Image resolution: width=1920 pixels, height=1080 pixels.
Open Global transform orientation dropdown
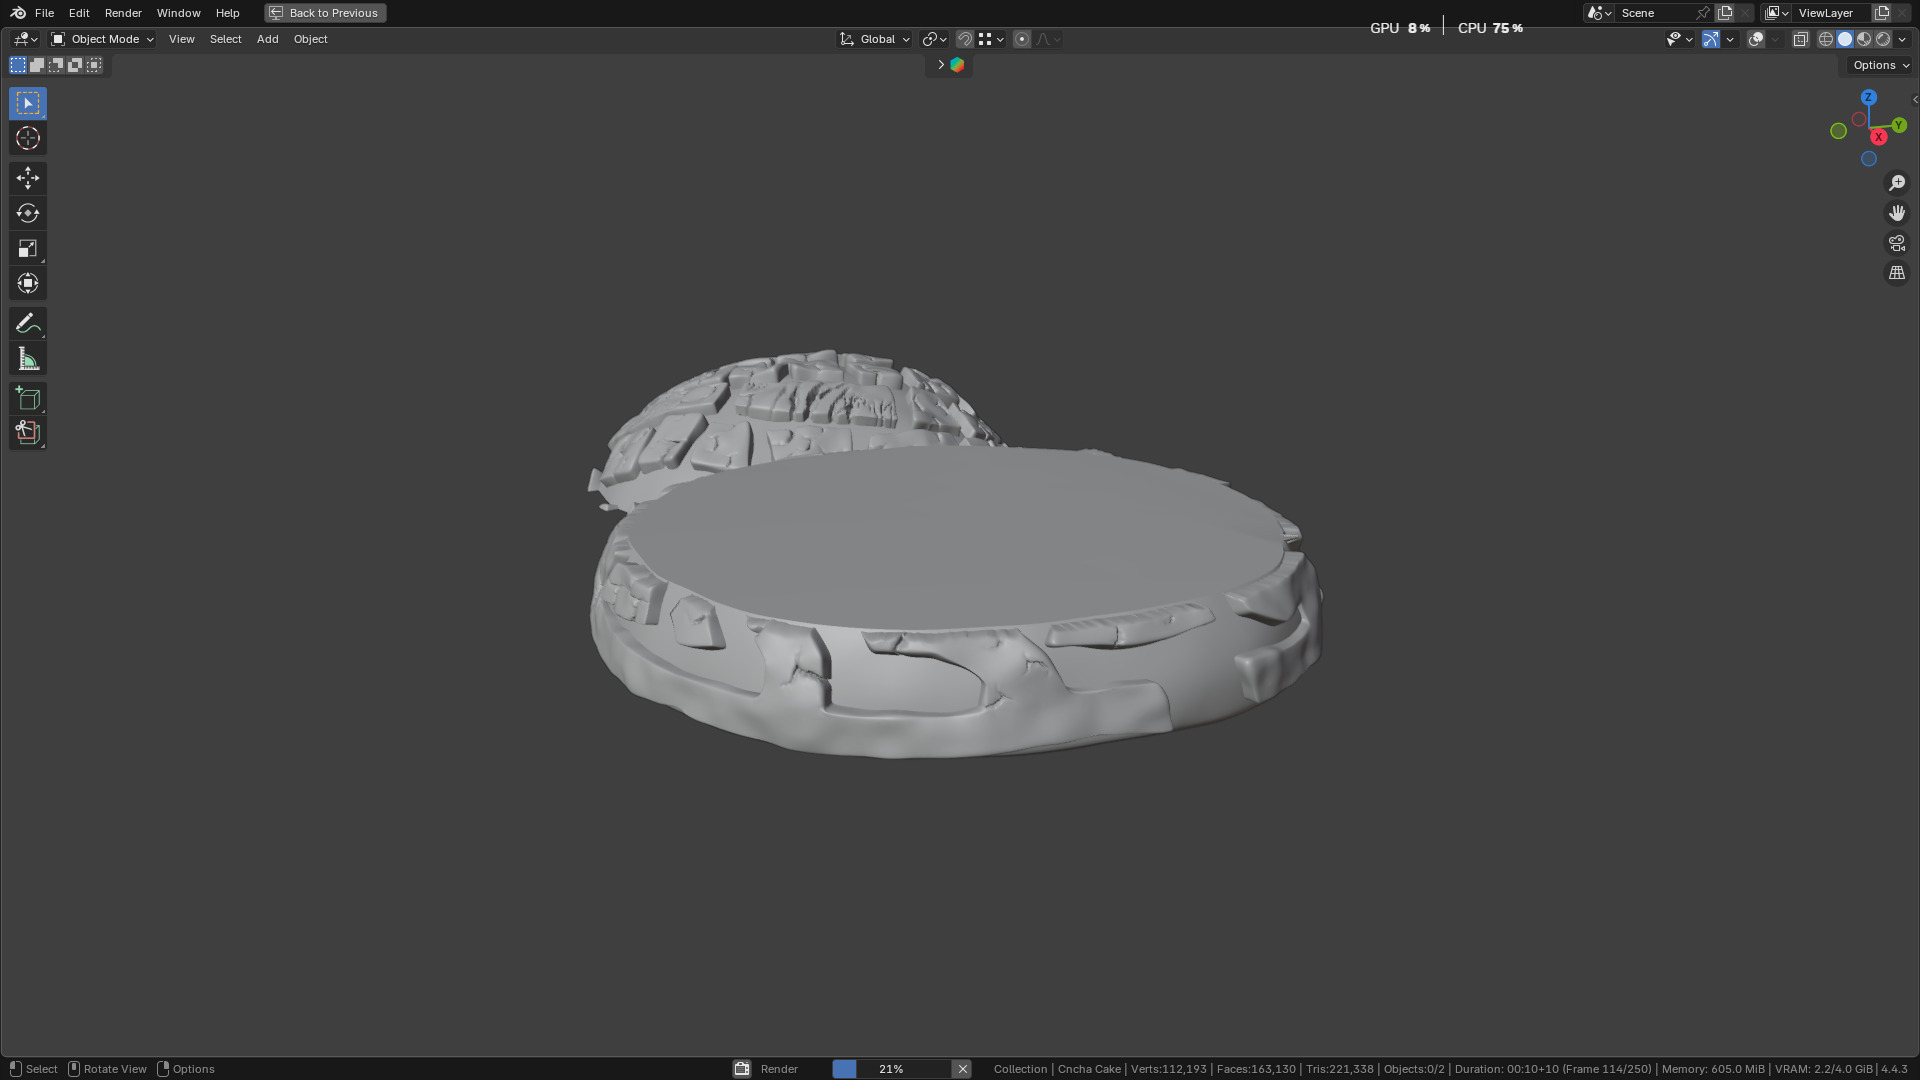point(875,39)
